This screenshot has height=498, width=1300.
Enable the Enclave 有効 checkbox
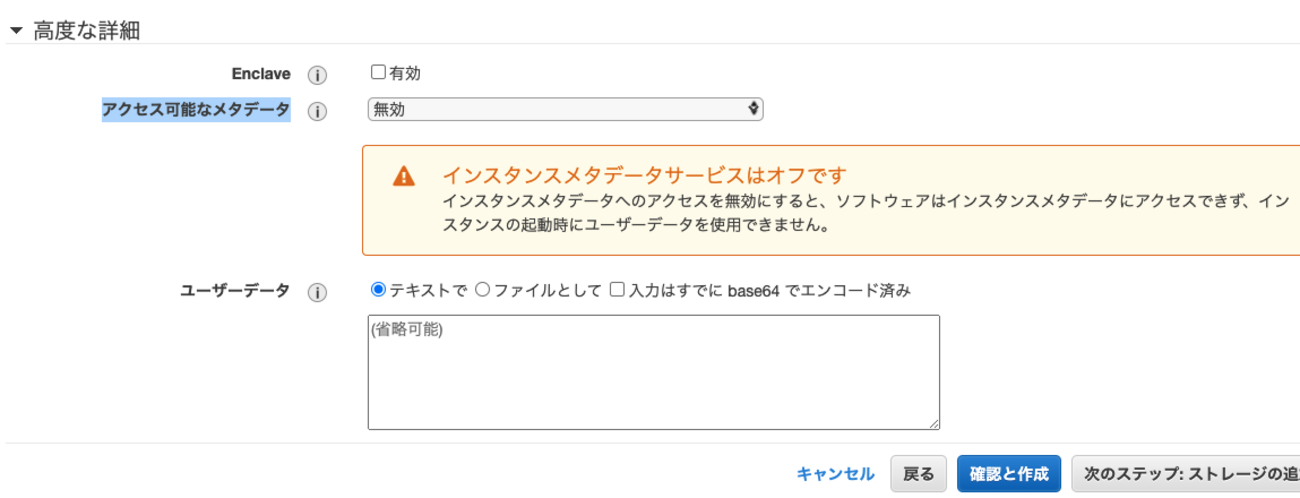(378, 72)
